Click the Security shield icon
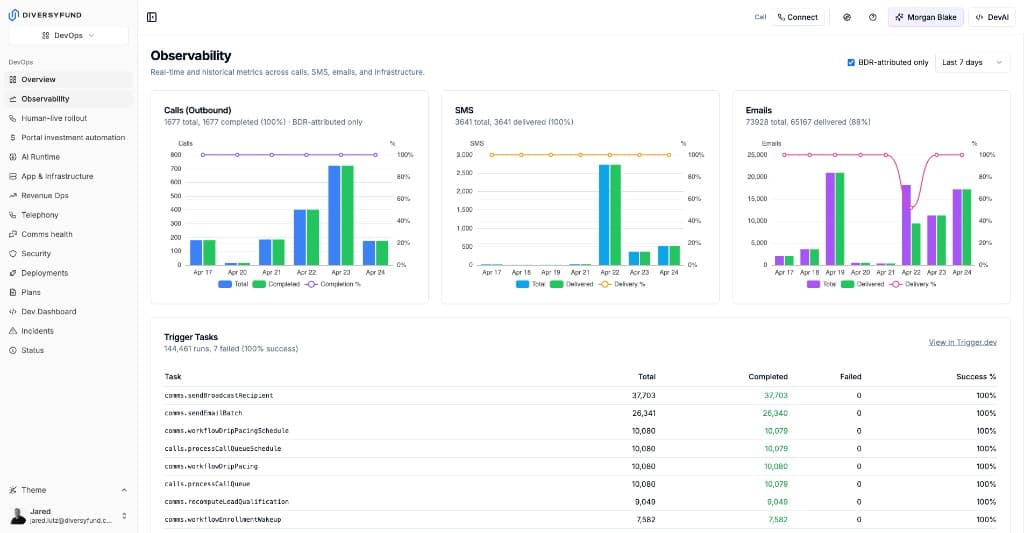Viewport: 1024px width, 533px height. 12,253
